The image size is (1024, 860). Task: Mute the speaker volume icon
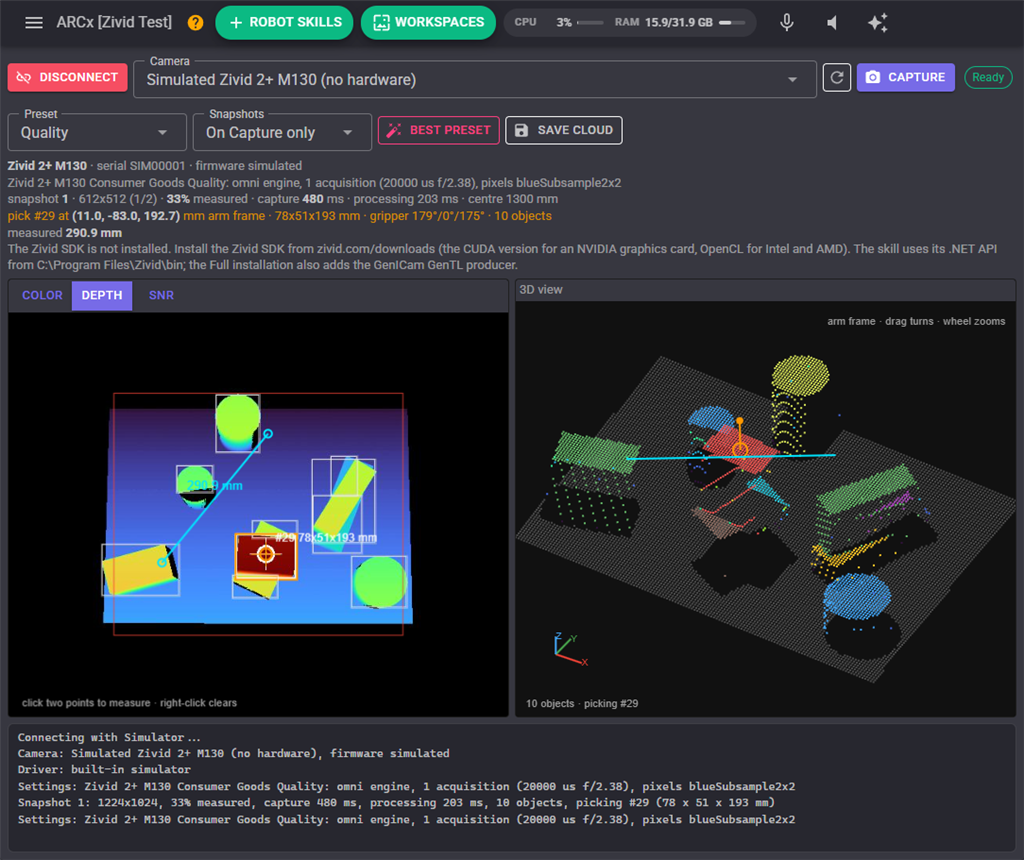pyautogui.click(x=832, y=23)
